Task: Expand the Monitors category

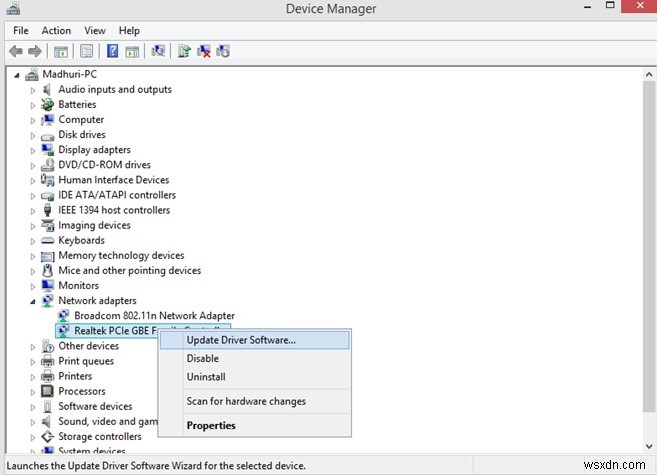Action: click(x=33, y=286)
